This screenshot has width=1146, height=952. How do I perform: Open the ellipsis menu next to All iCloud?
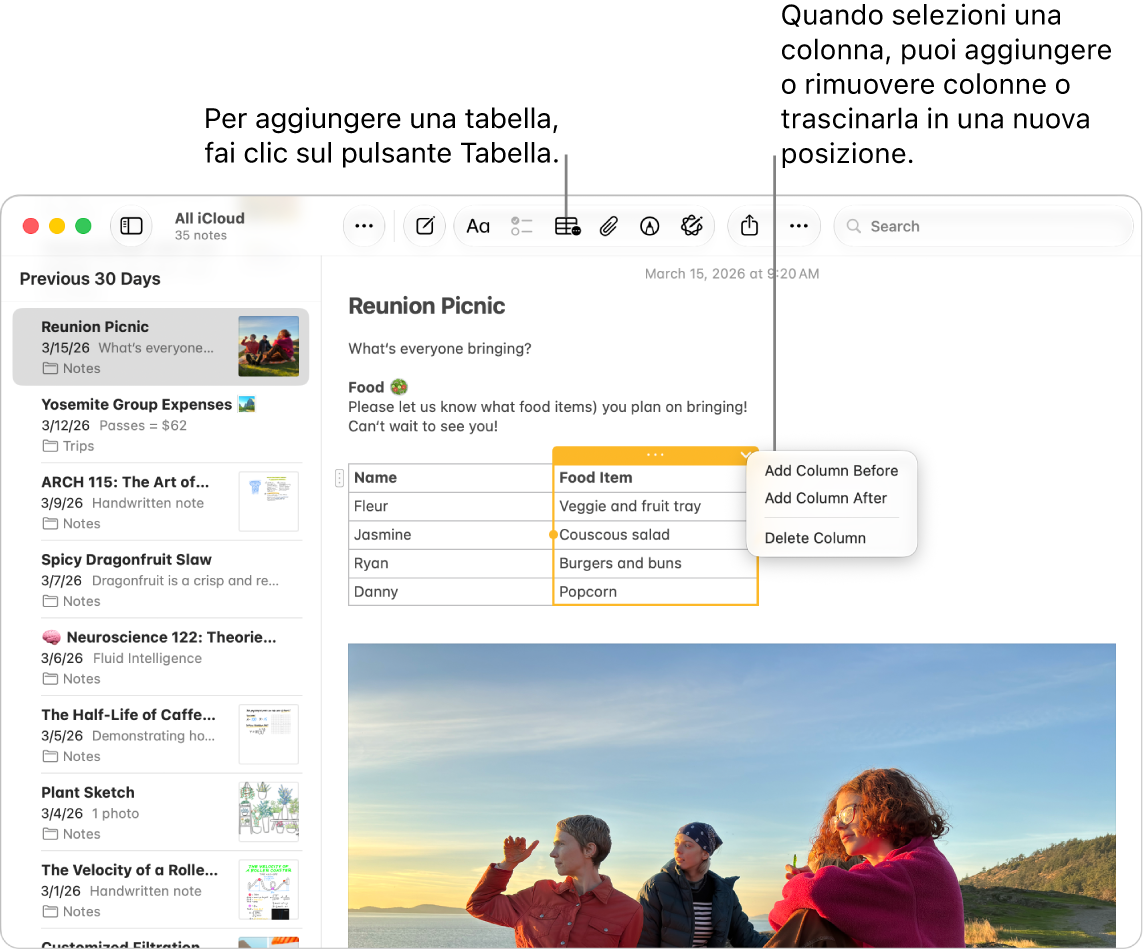[x=364, y=226]
